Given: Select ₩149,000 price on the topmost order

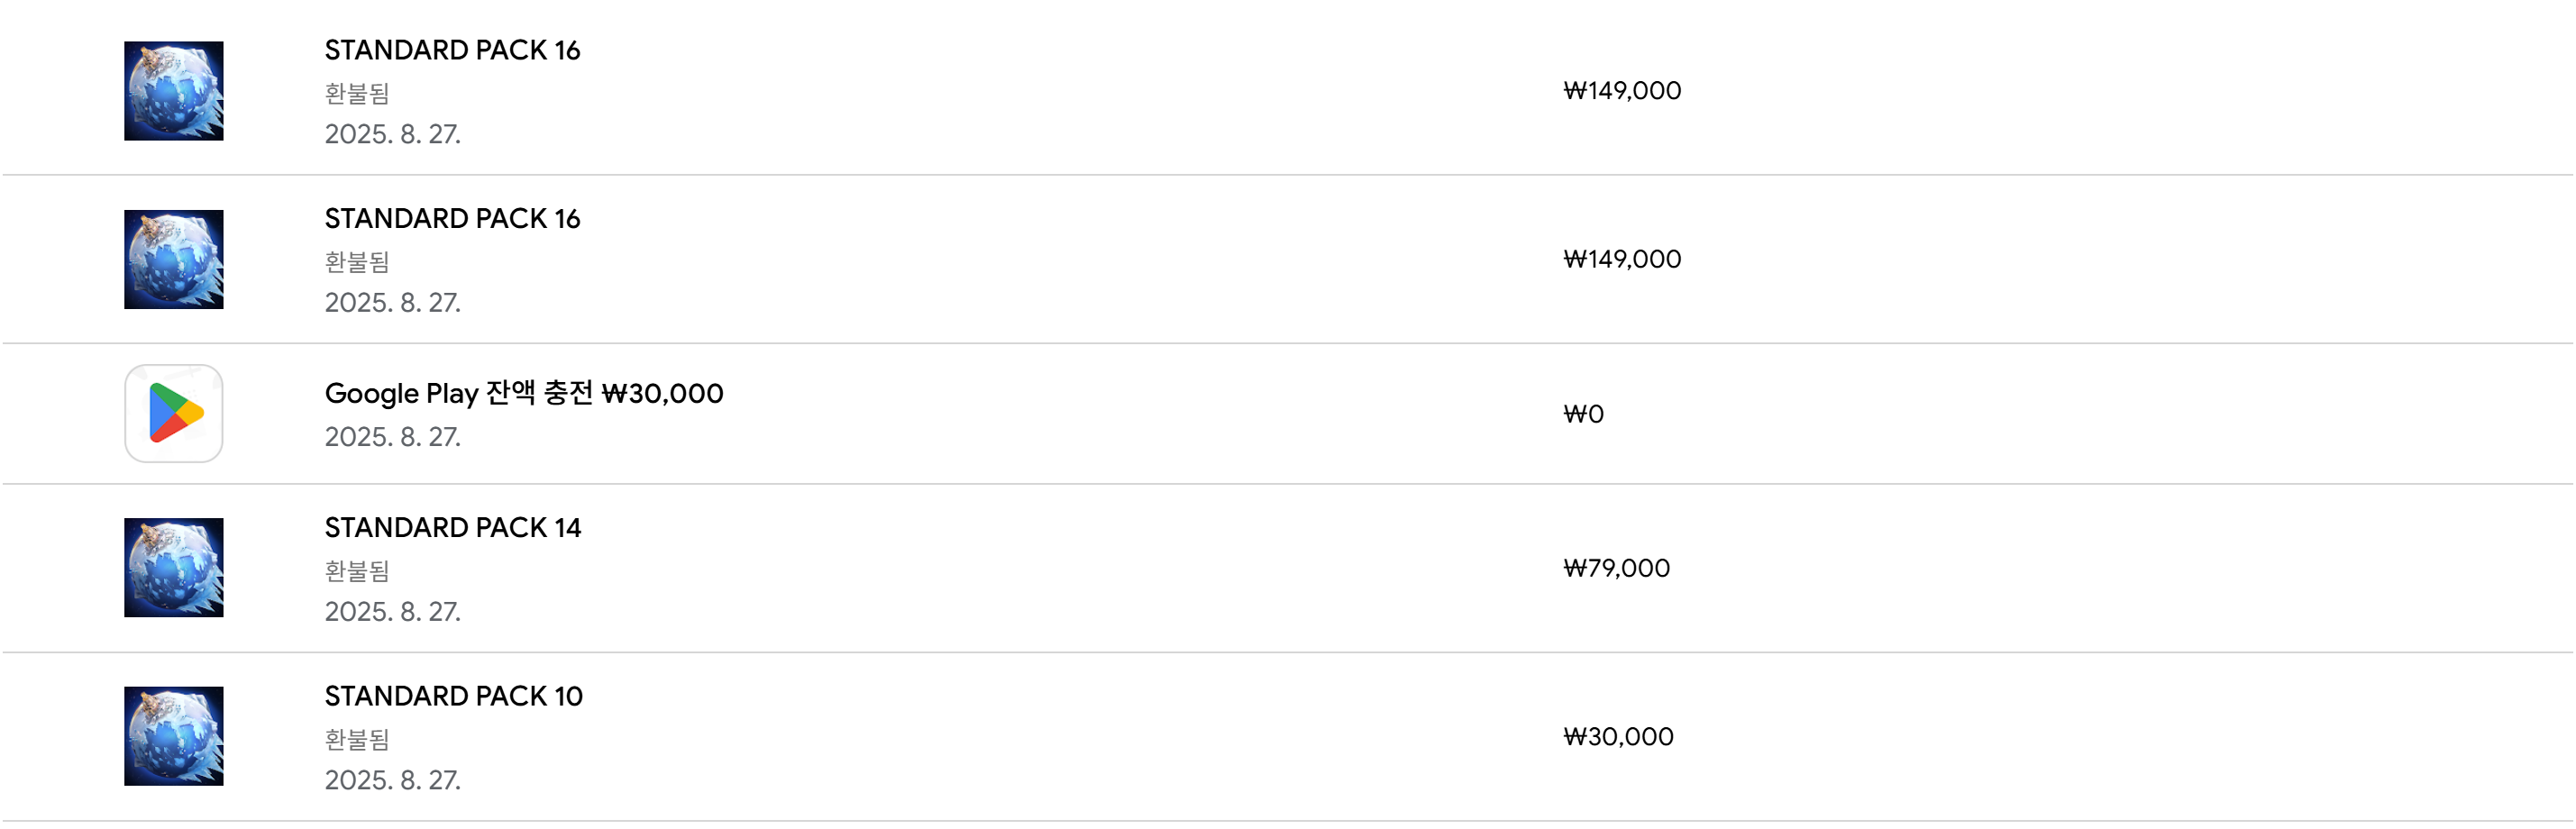Looking at the screenshot, I should tap(1623, 91).
